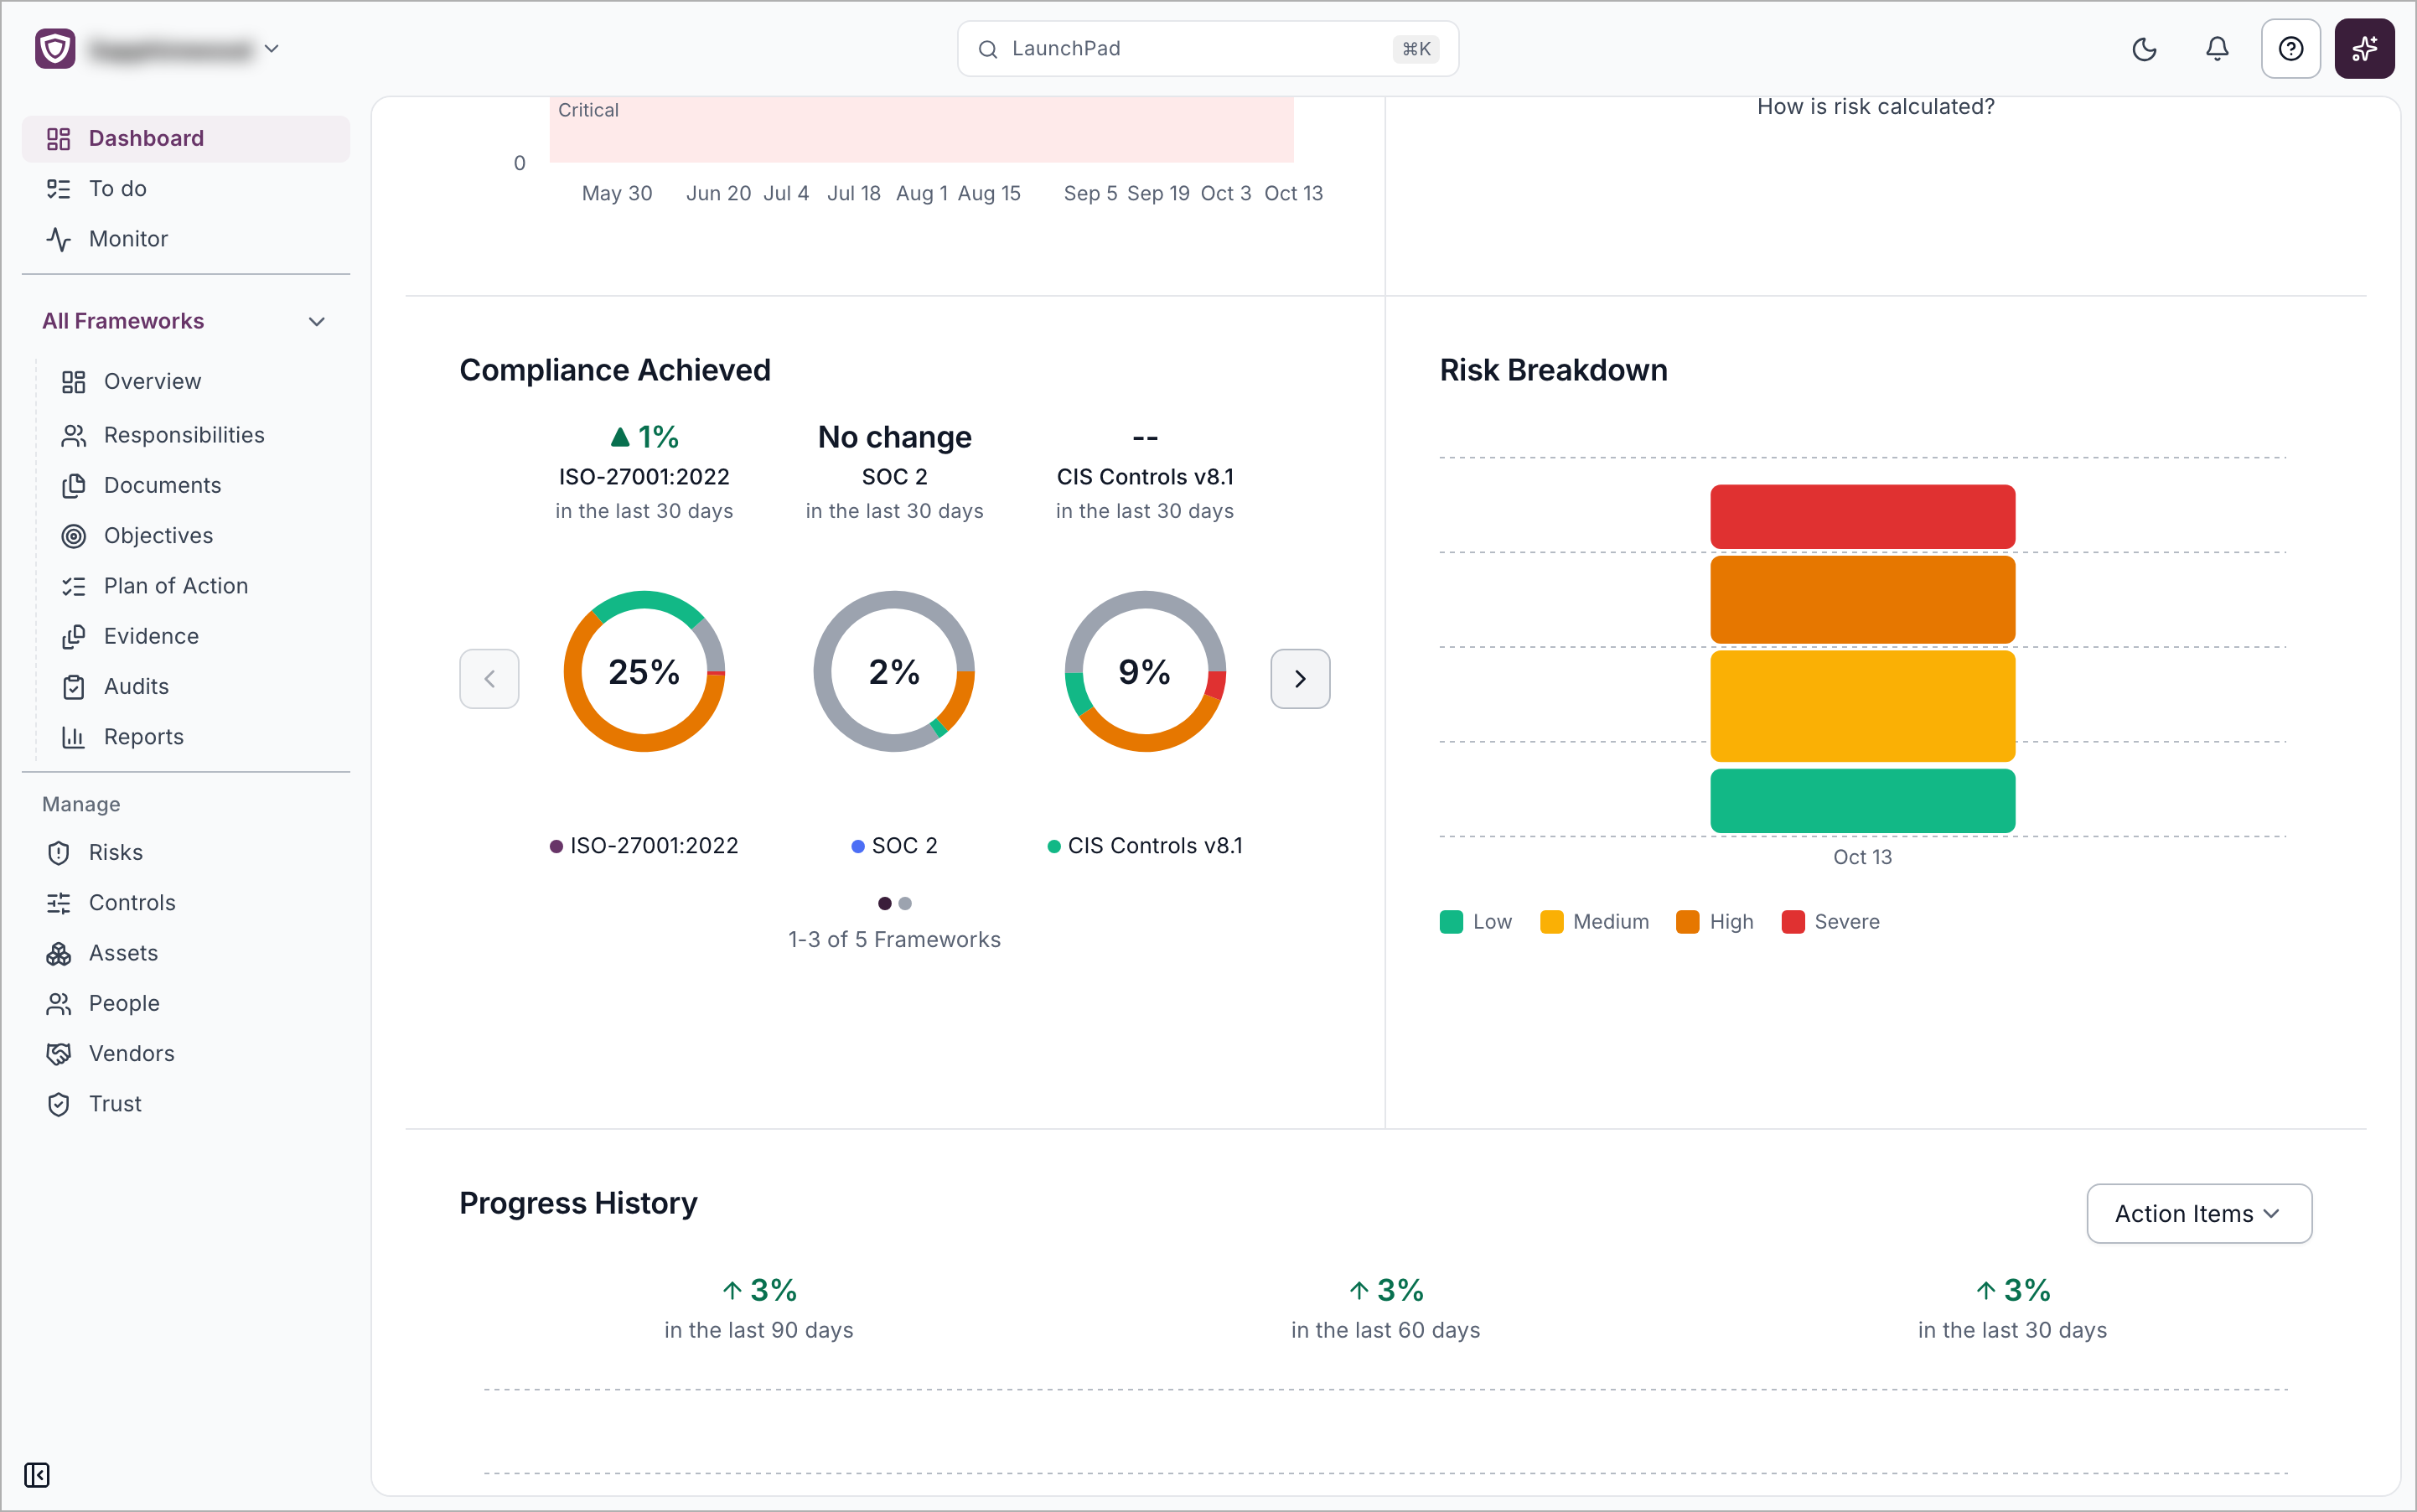Click the Risks shield icon

point(59,852)
